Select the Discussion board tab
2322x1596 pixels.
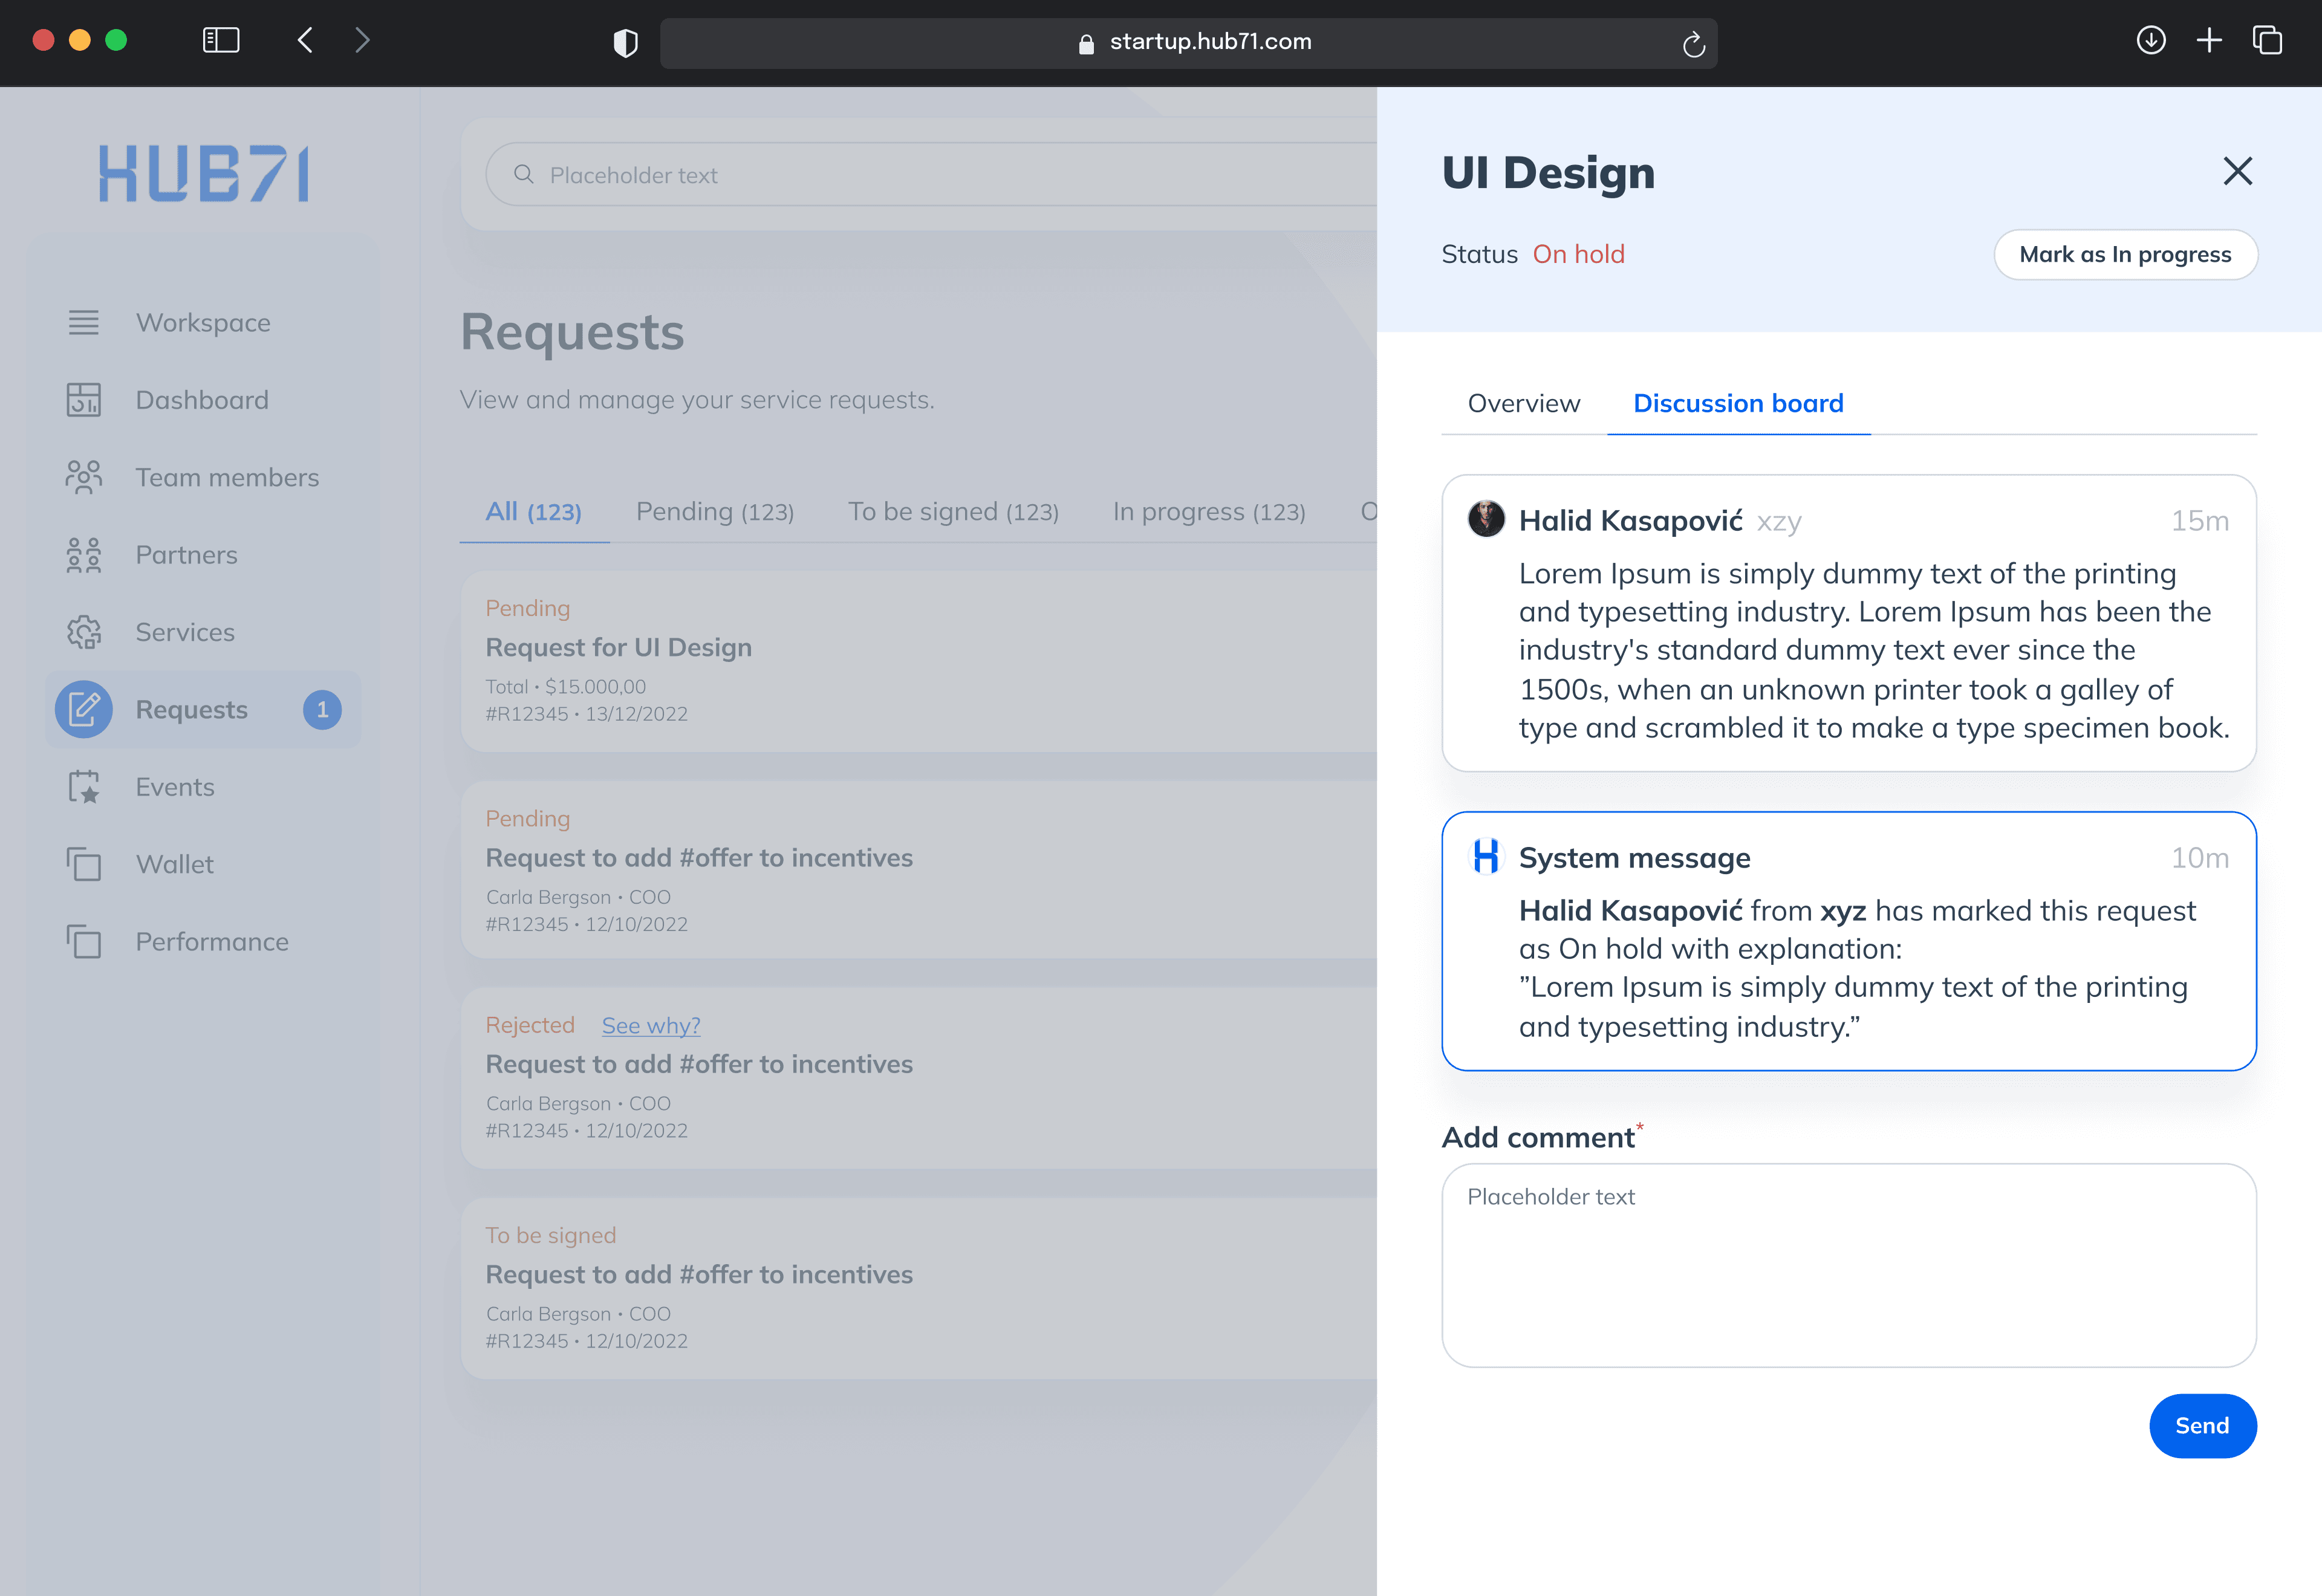1738,403
